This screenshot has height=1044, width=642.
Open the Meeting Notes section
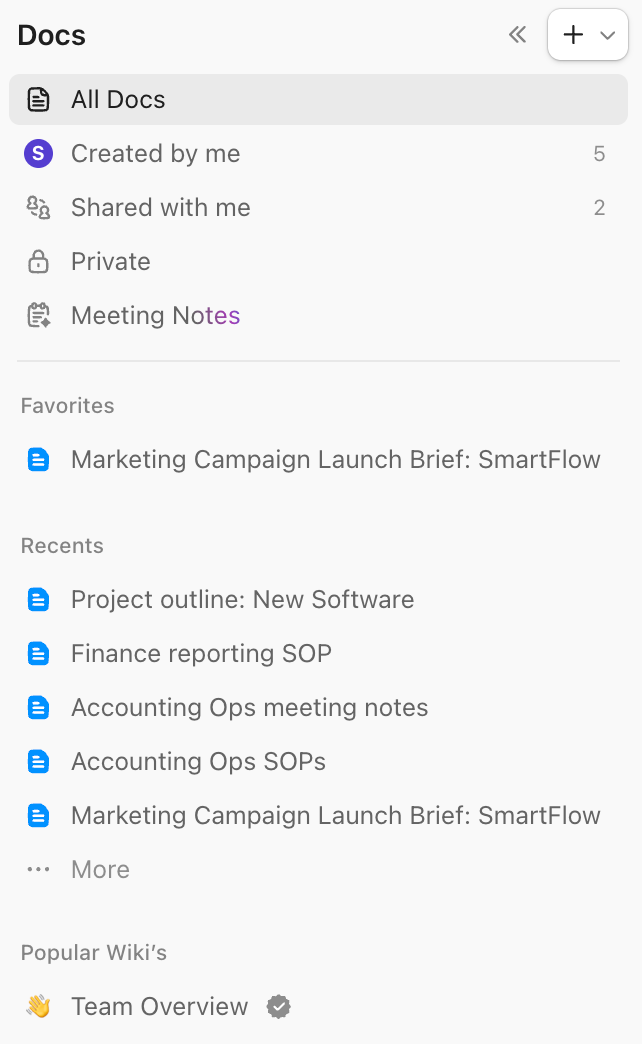click(x=155, y=315)
